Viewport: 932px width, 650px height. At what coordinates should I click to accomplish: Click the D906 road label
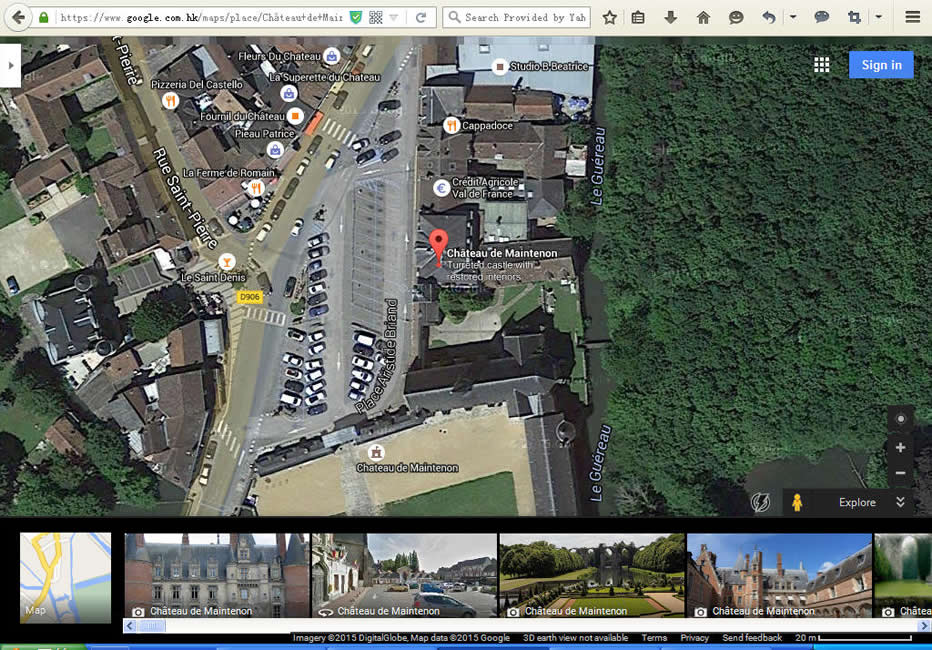(250, 296)
